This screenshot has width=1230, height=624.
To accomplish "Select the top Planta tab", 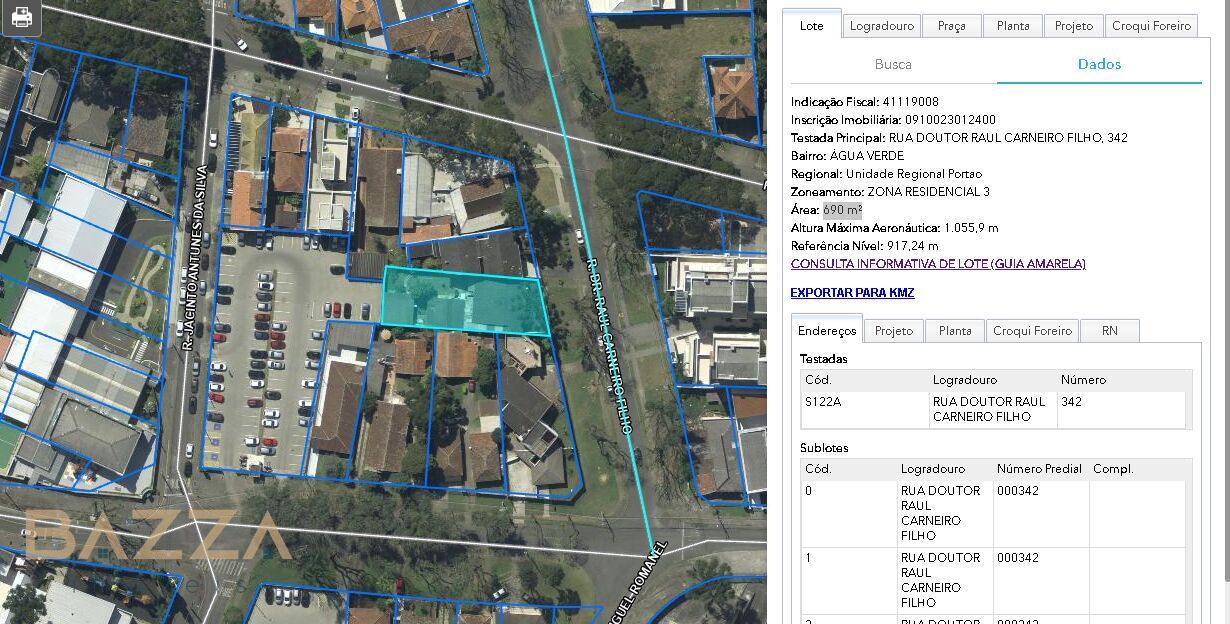I will [x=1012, y=26].
